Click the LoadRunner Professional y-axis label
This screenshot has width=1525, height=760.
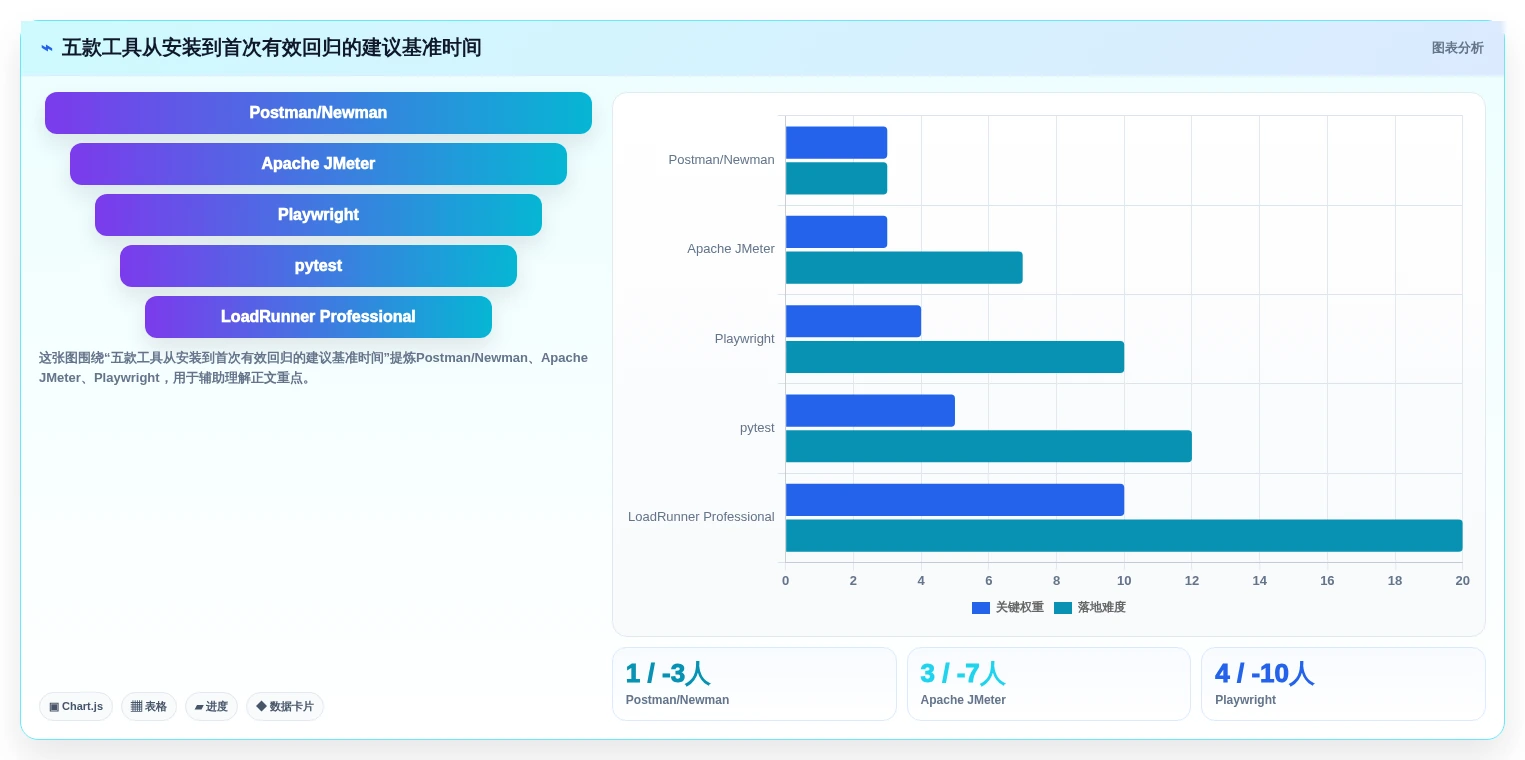point(701,517)
